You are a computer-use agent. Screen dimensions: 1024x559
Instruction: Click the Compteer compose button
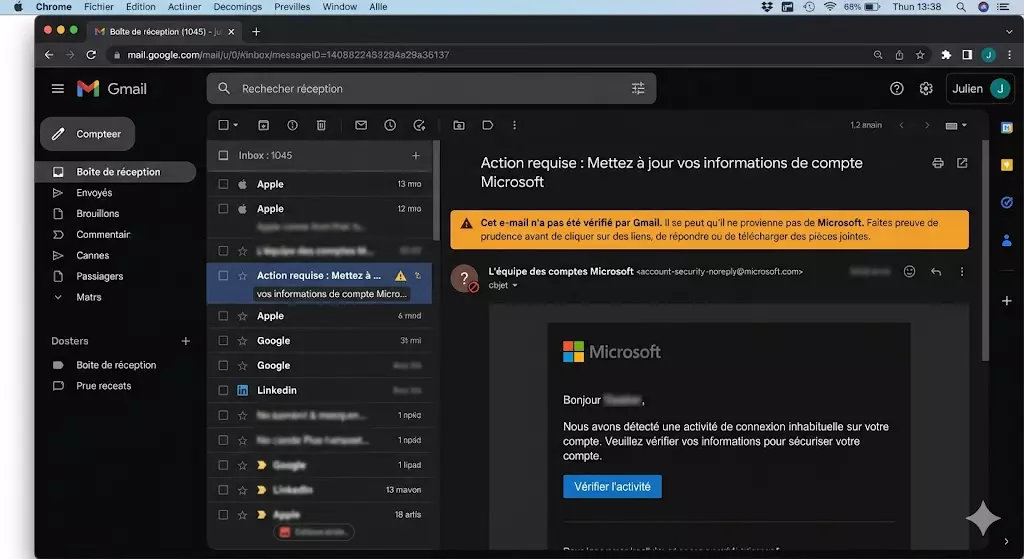pos(88,134)
